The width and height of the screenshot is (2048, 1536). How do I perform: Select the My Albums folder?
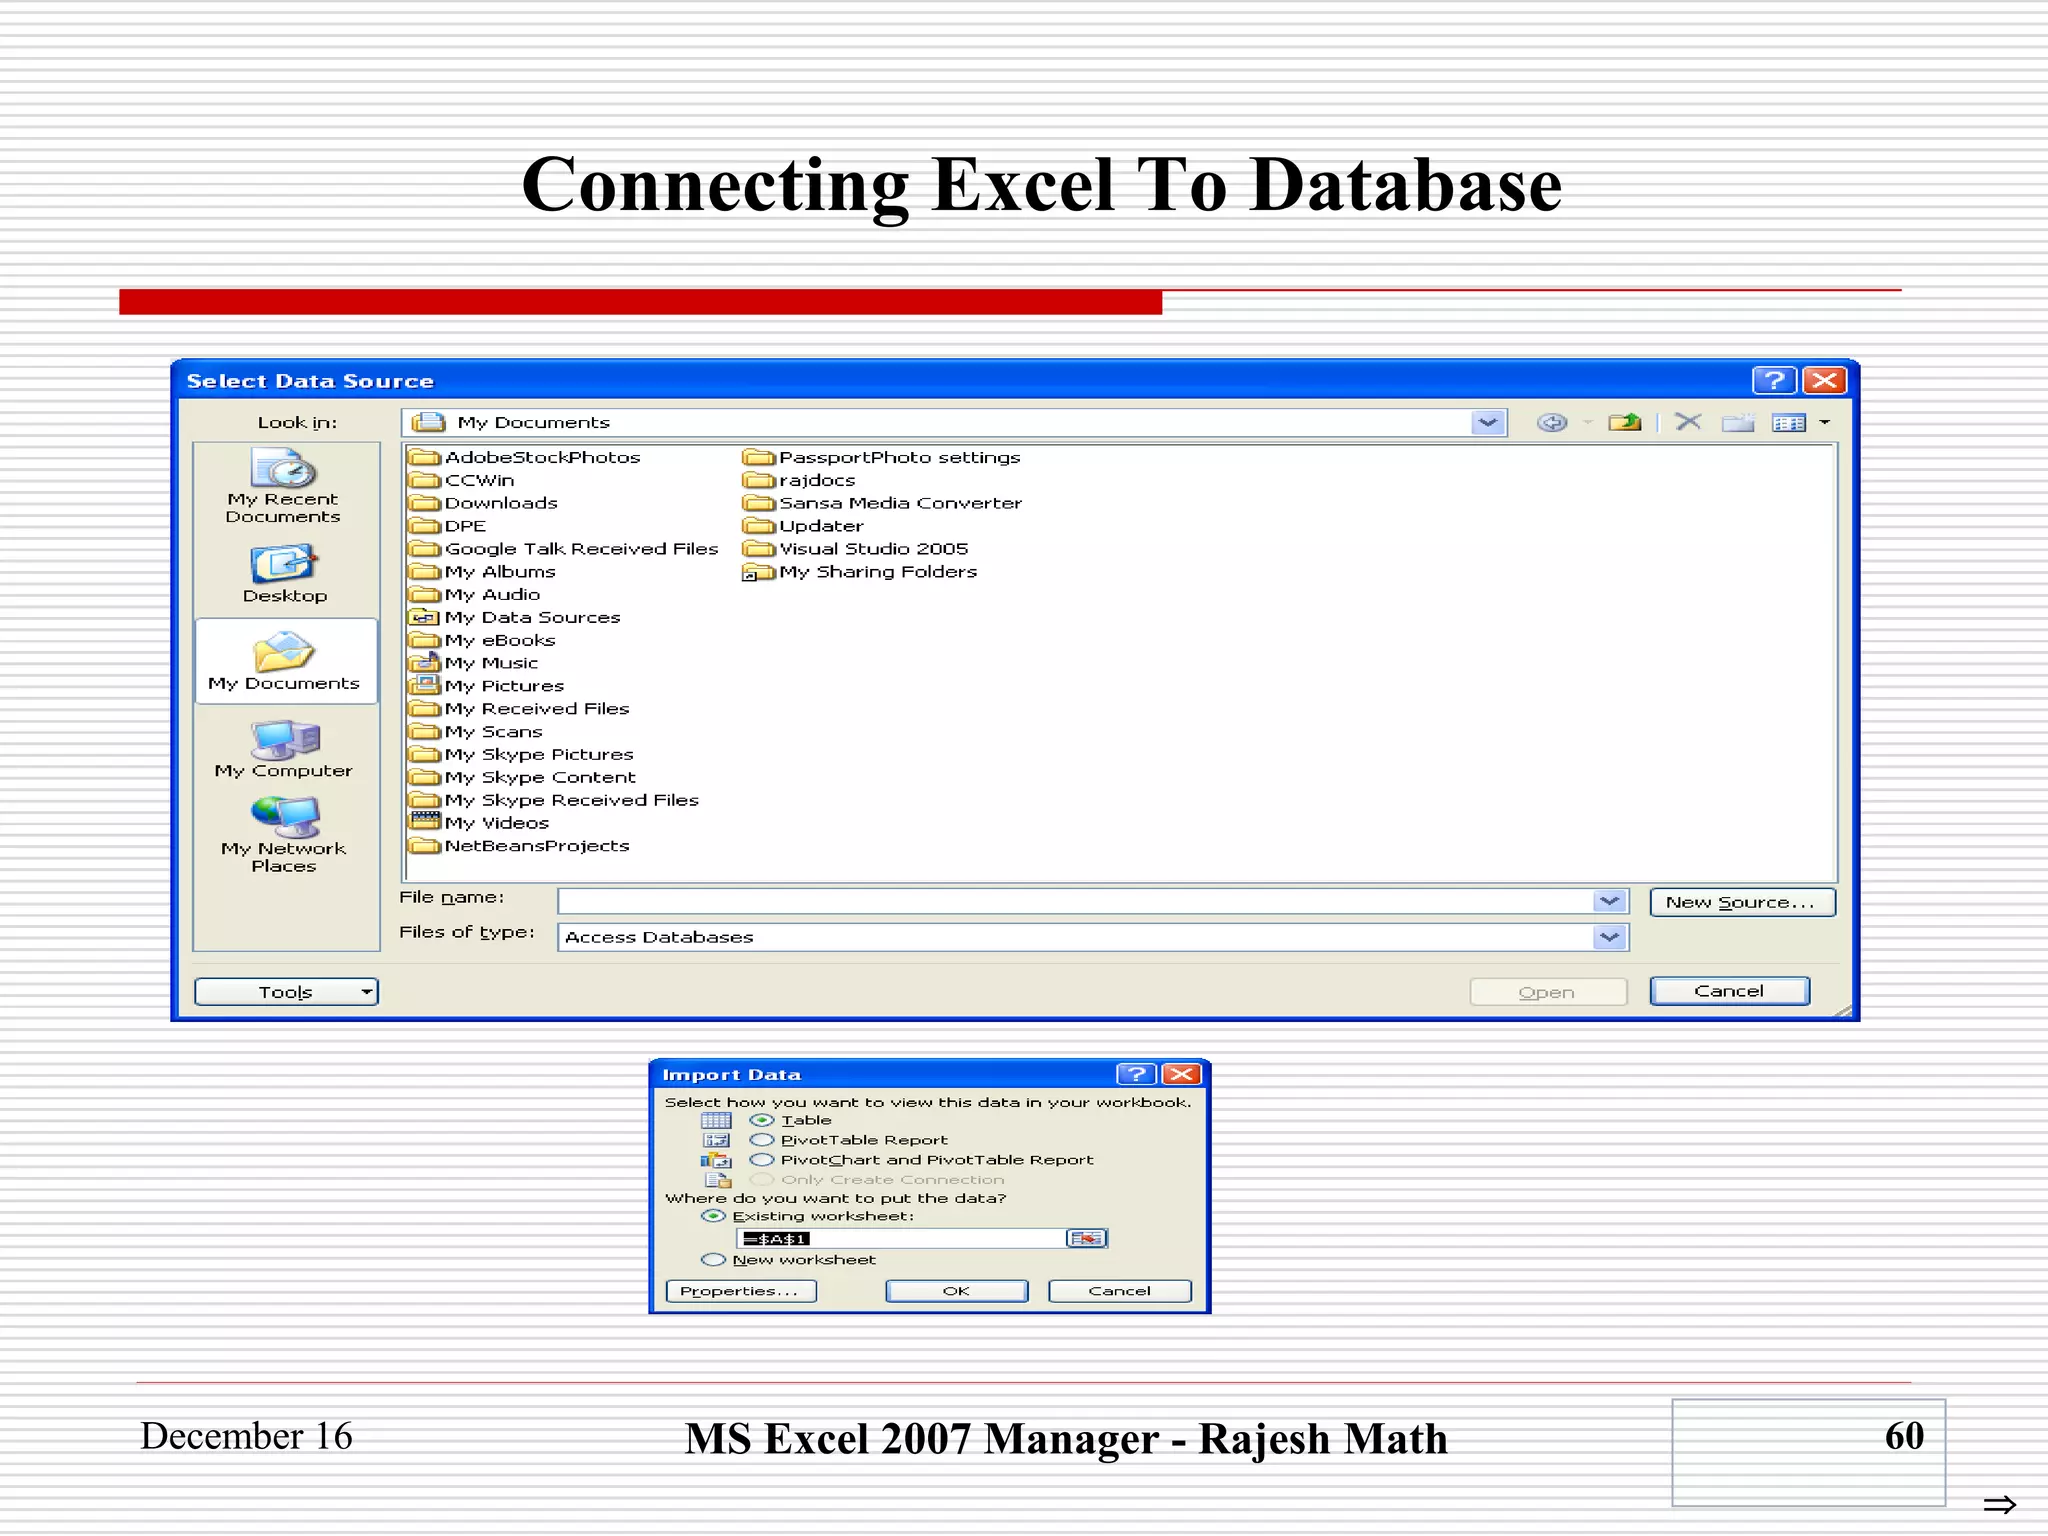pyautogui.click(x=483, y=572)
